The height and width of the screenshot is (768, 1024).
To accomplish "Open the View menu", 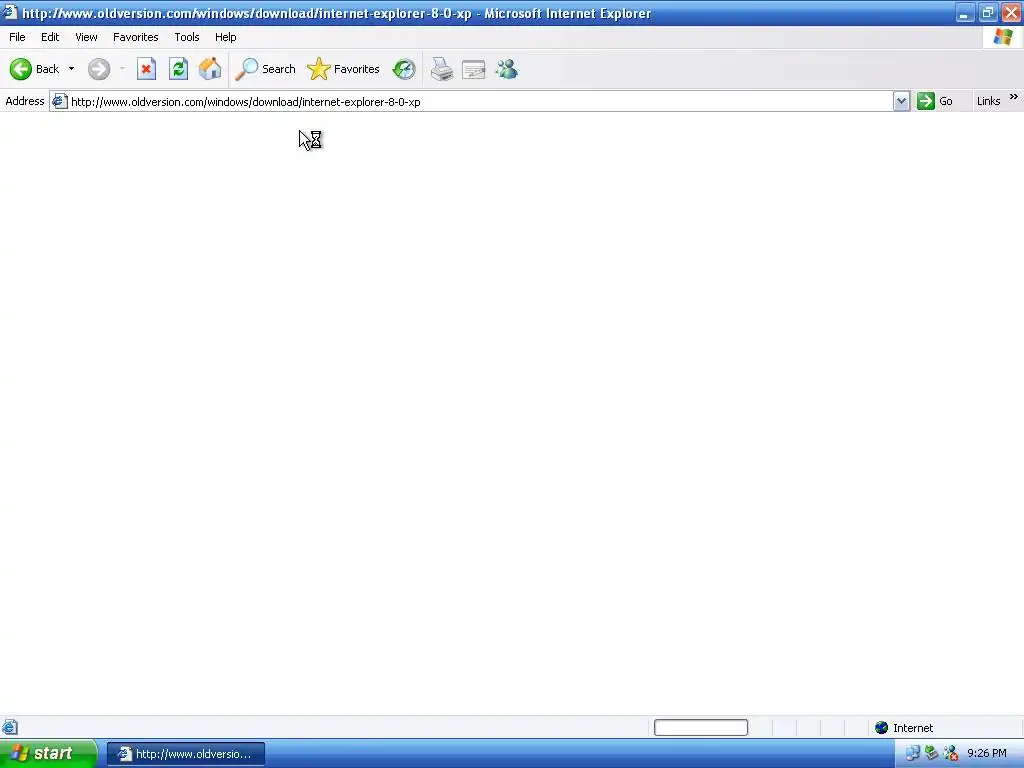I will [86, 37].
